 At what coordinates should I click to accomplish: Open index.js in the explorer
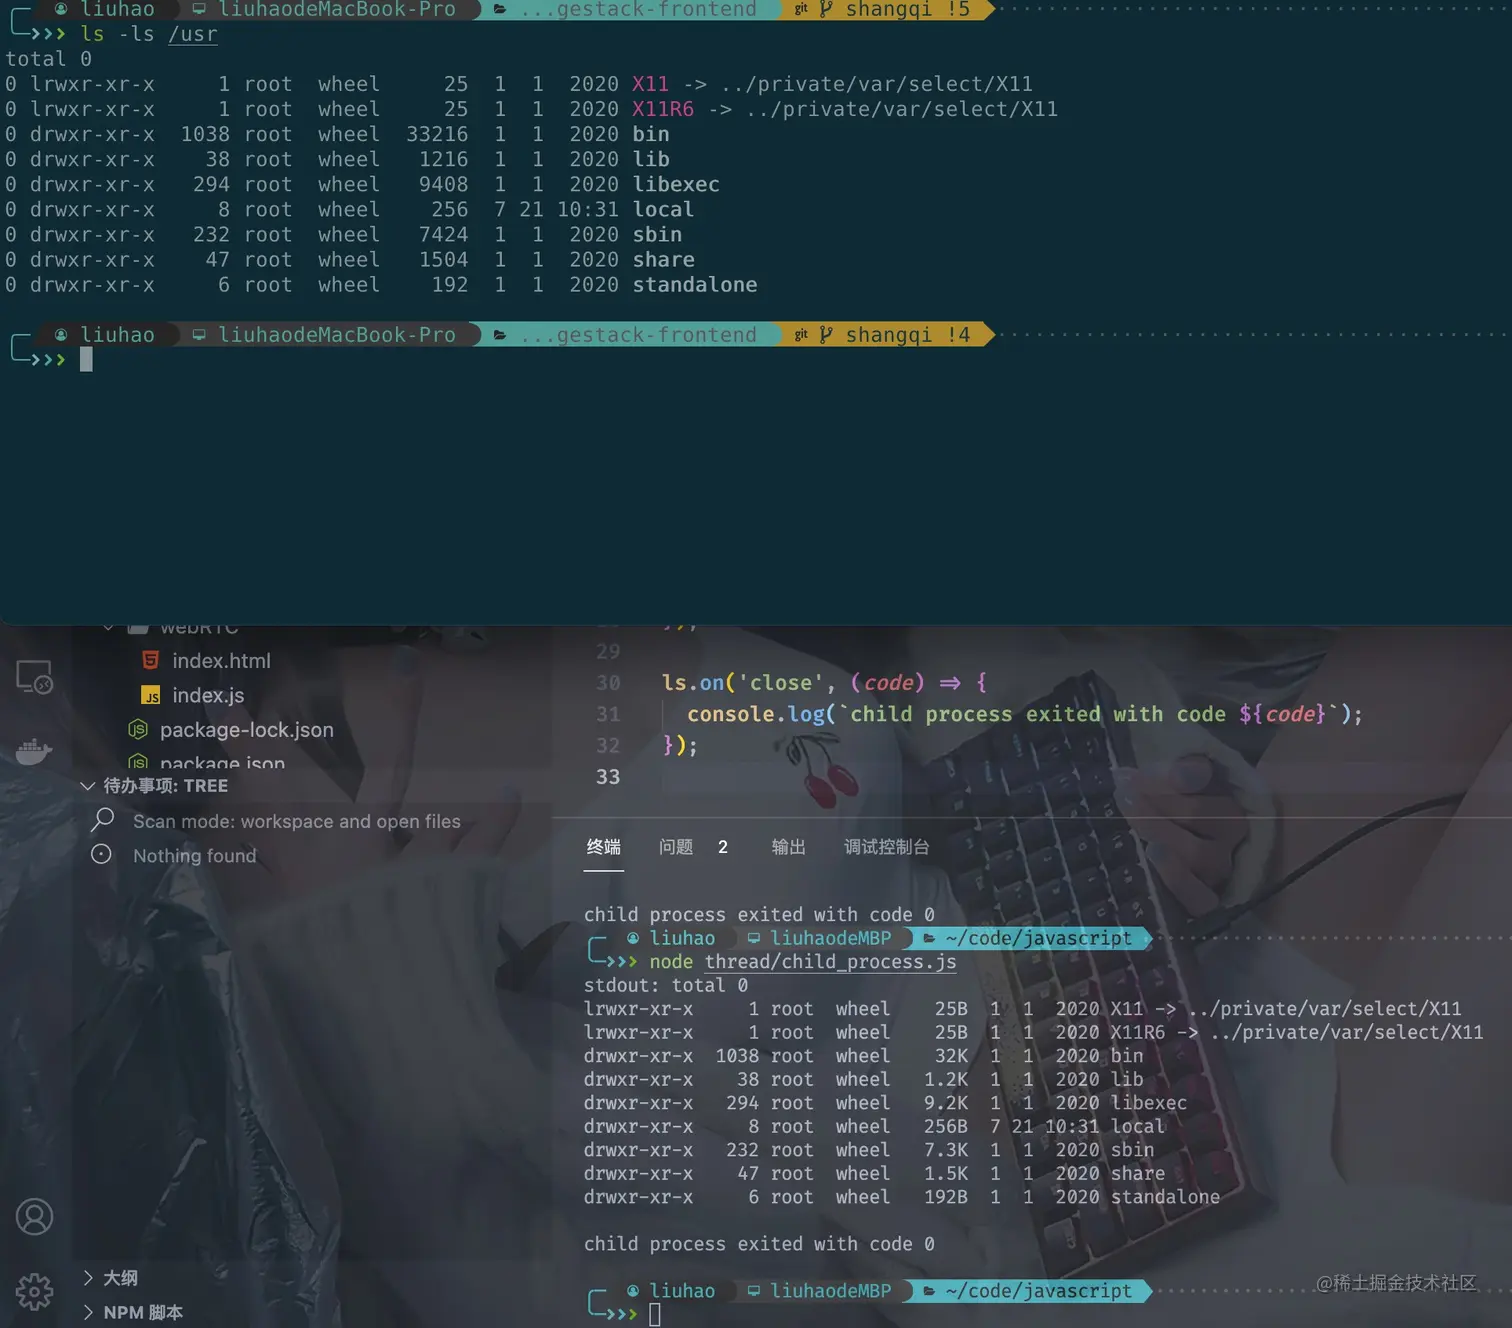208,695
